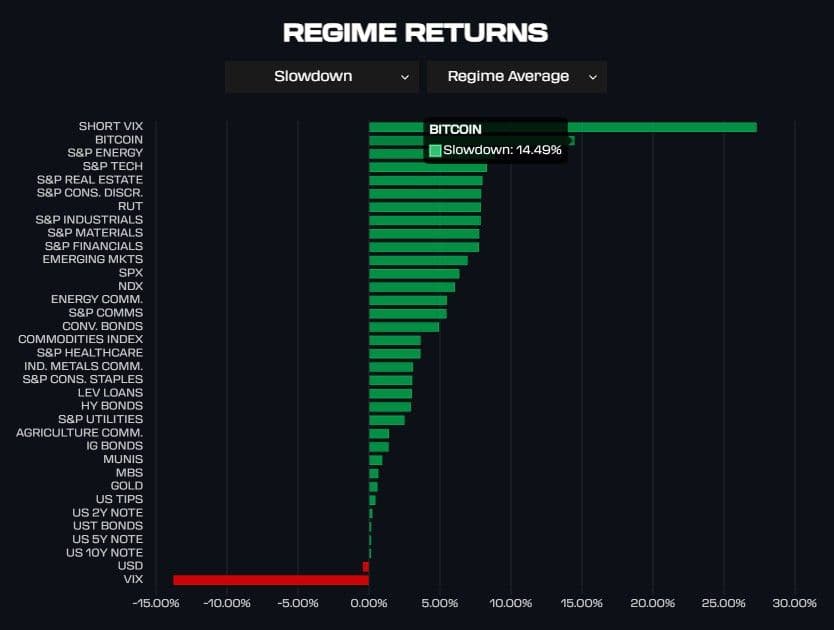Click the GOLD axis label
The height and width of the screenshot is (630, 834).
[x=126, y=486]
